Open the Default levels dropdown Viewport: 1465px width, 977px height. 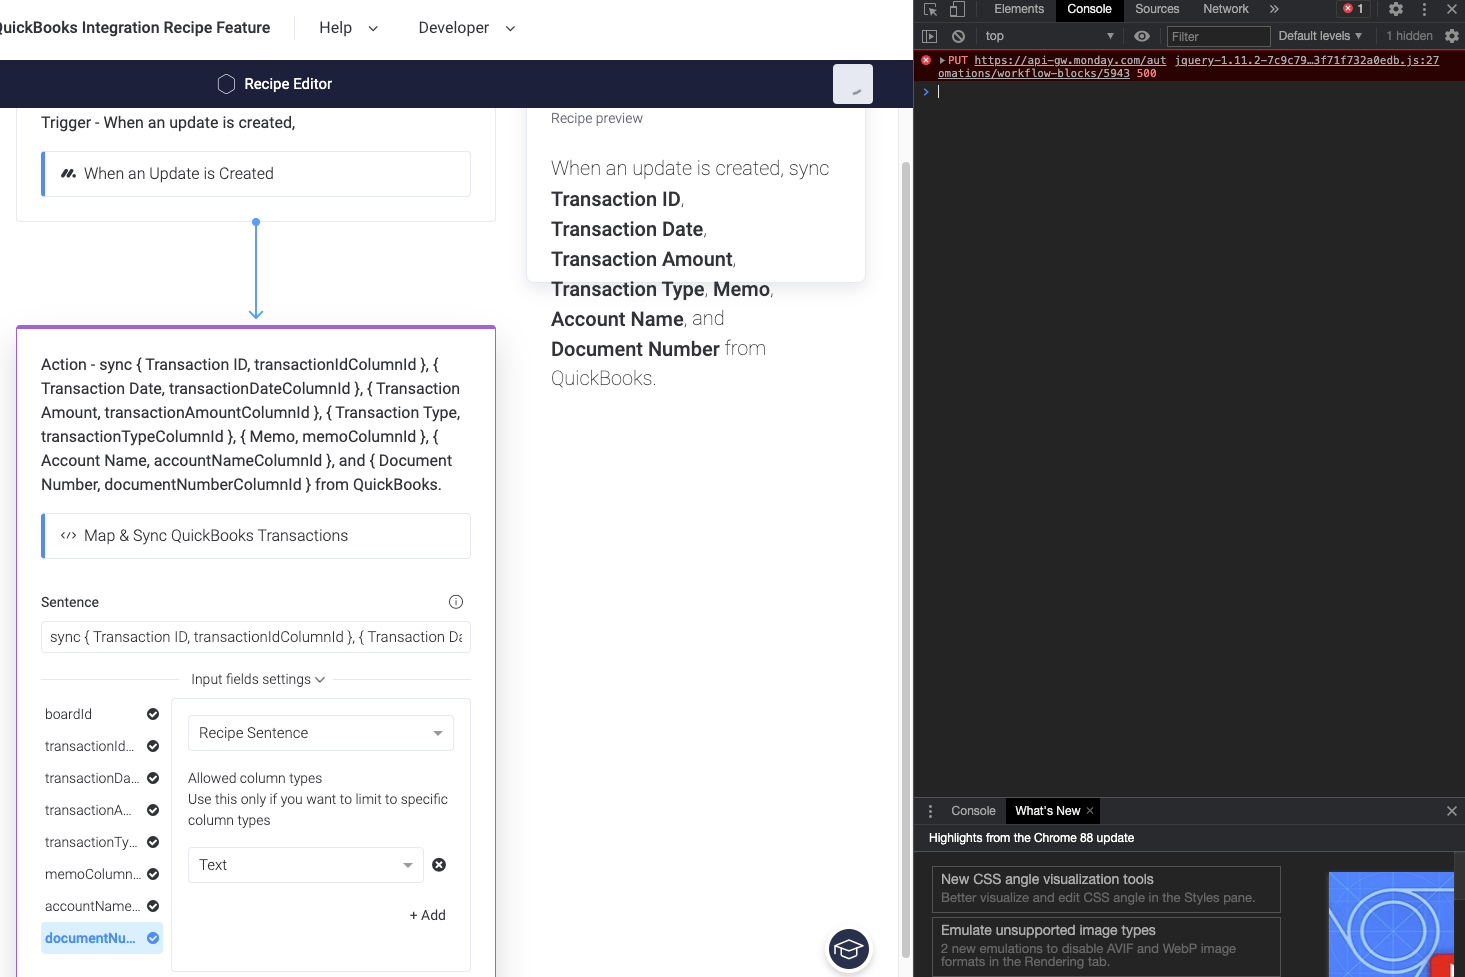click(x=1320, y=36)
